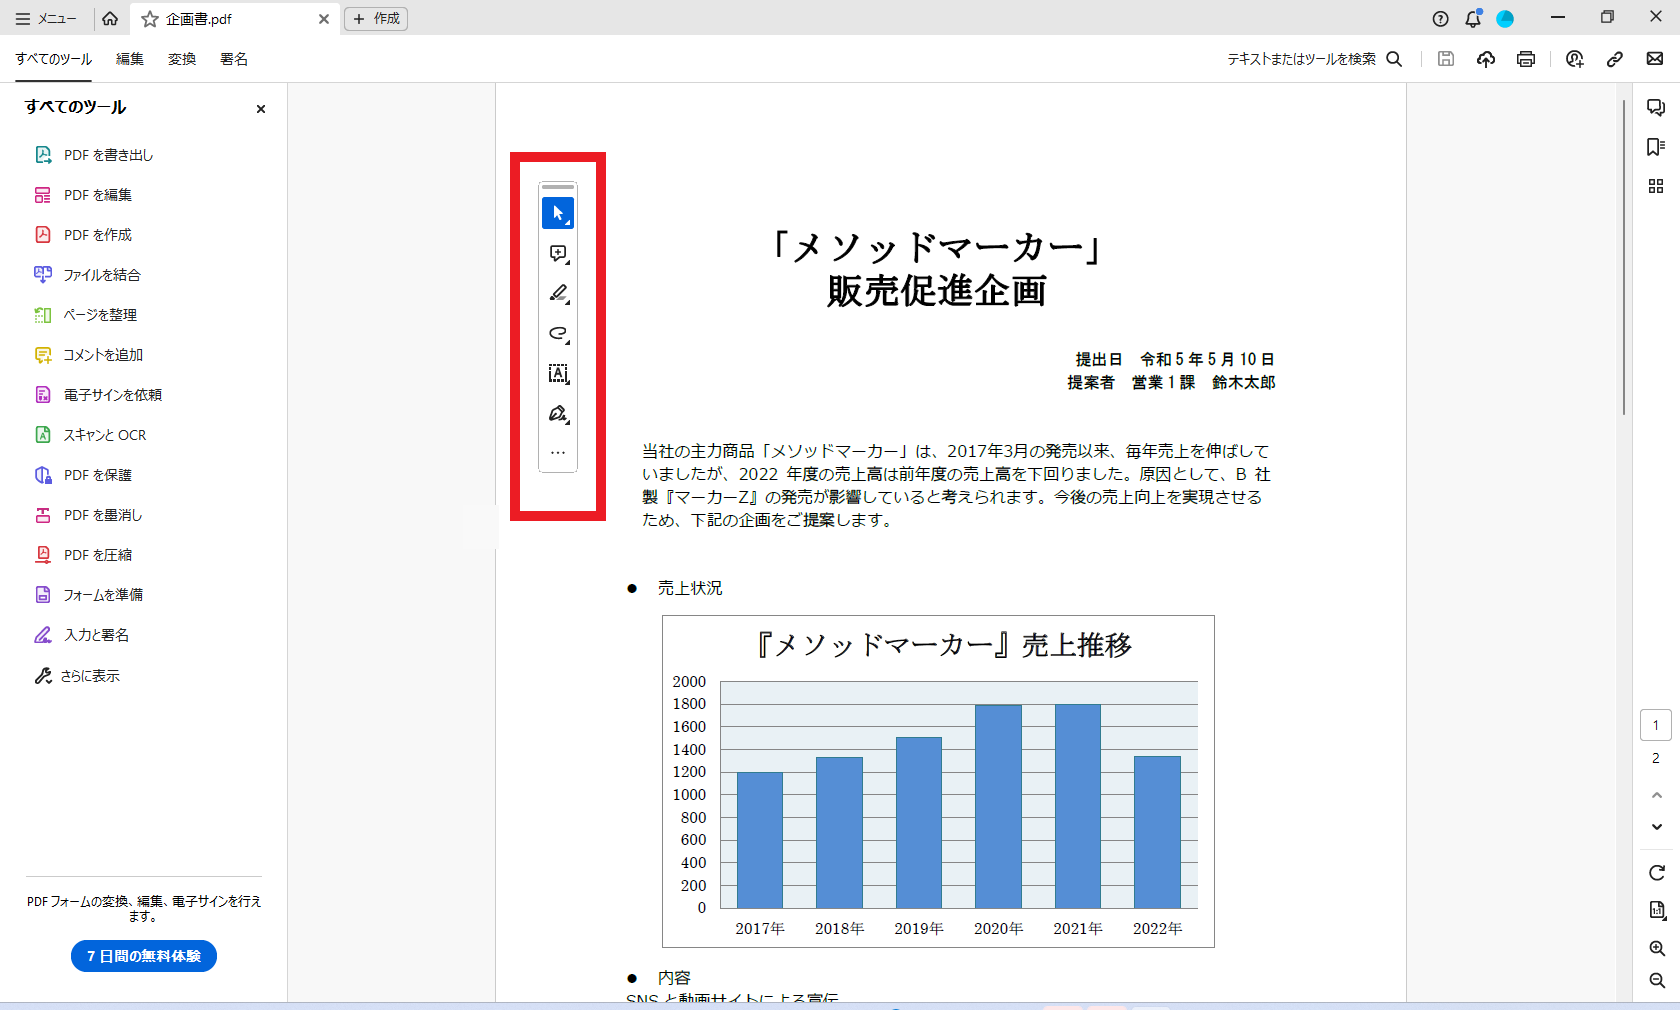Open the bookmarks panel
Image resolution: width=1680 pixels, height=1010 pixels.
click(x=1655, y=147)
